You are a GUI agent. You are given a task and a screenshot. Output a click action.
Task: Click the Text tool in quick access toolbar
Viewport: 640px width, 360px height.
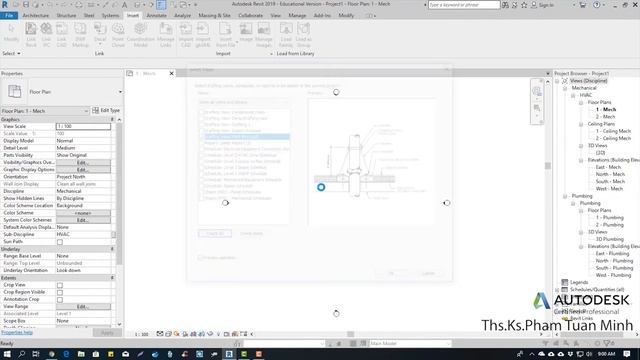click(x=125, y=5)
